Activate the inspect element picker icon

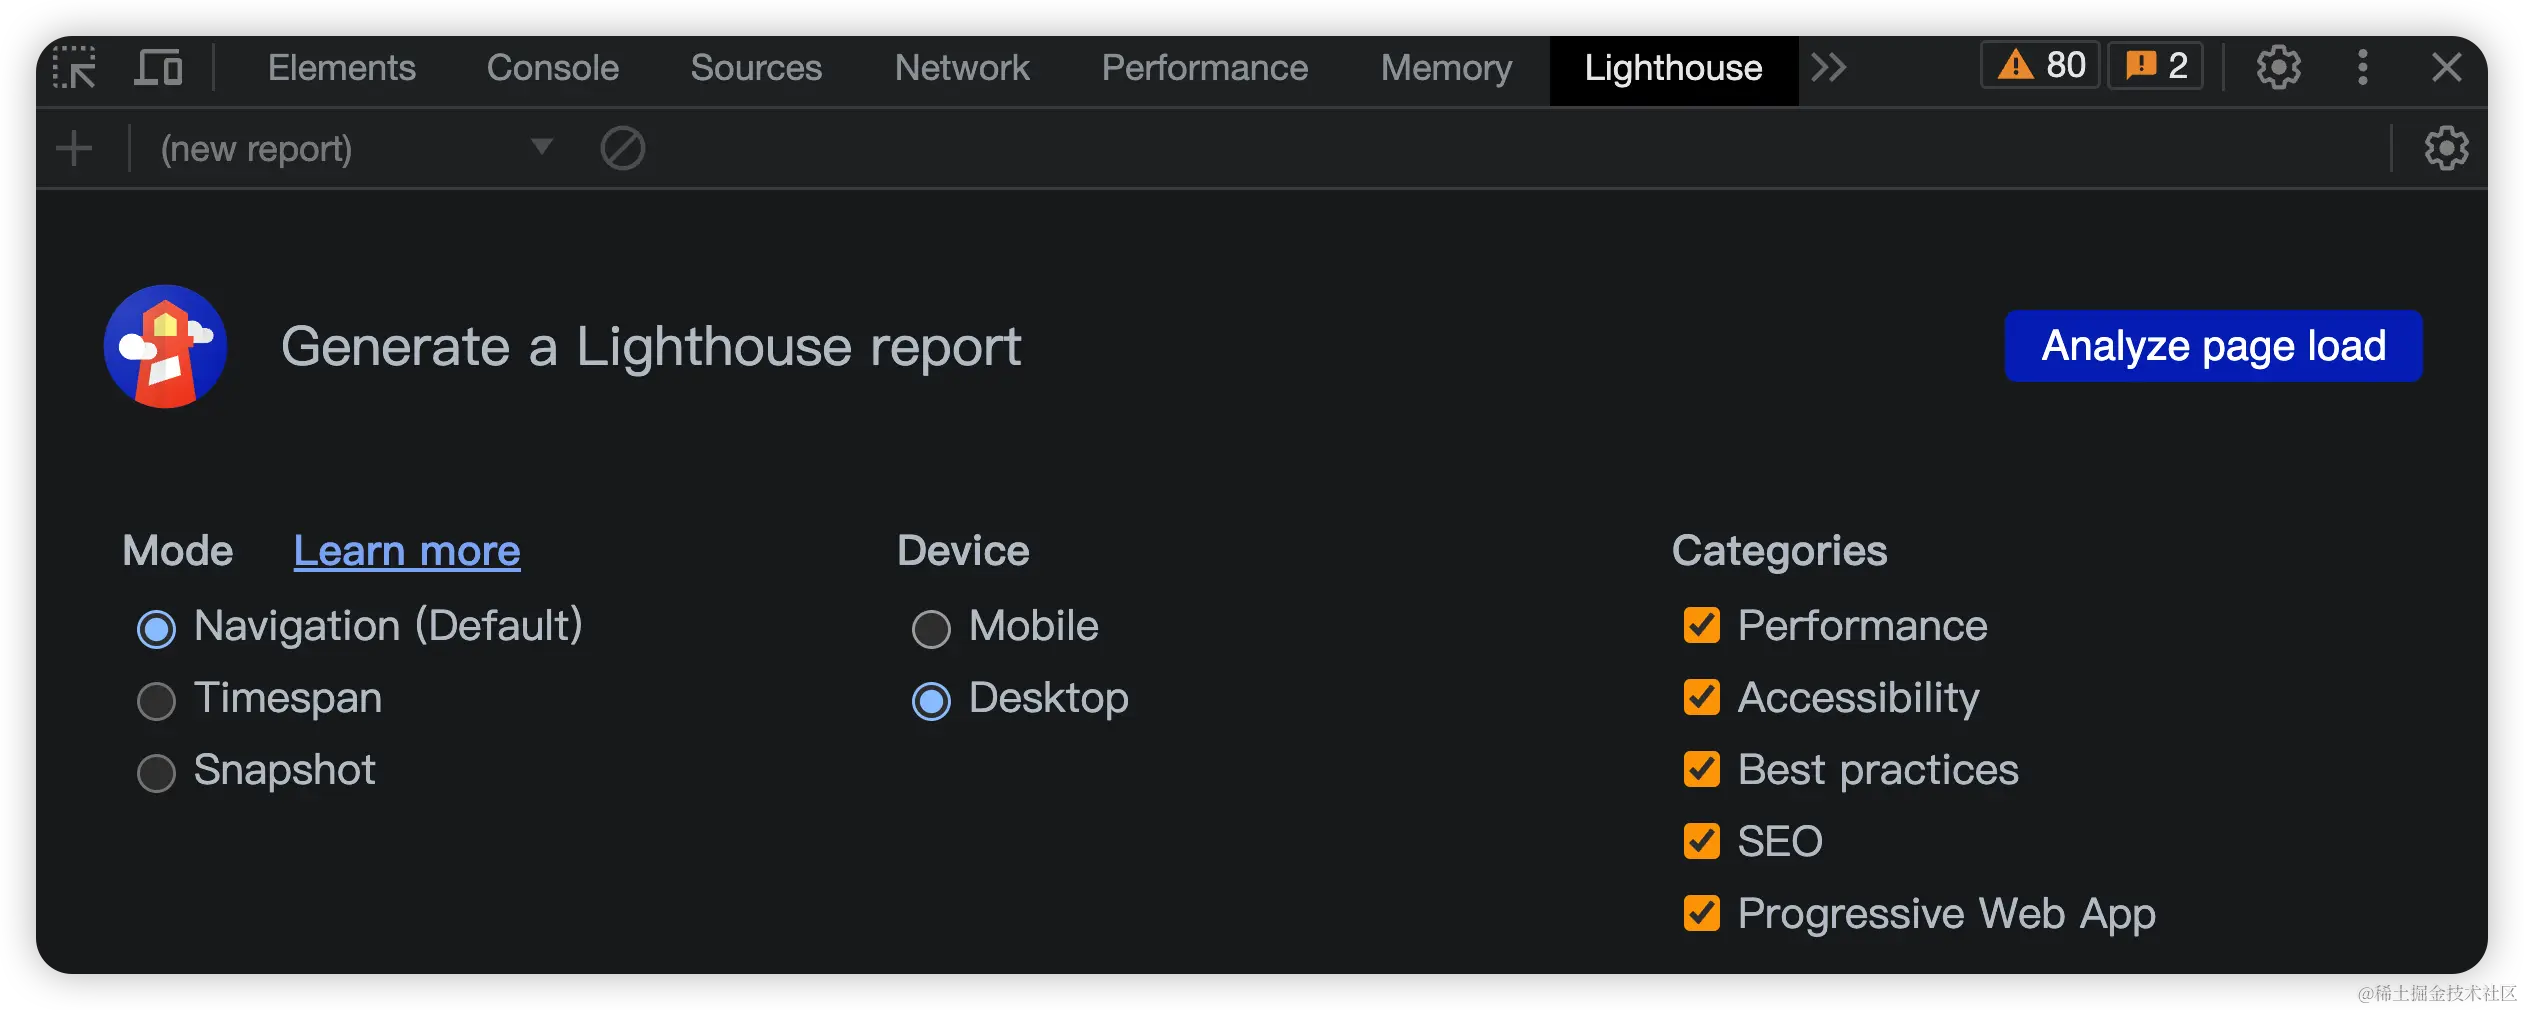click(x=74, y=68)
